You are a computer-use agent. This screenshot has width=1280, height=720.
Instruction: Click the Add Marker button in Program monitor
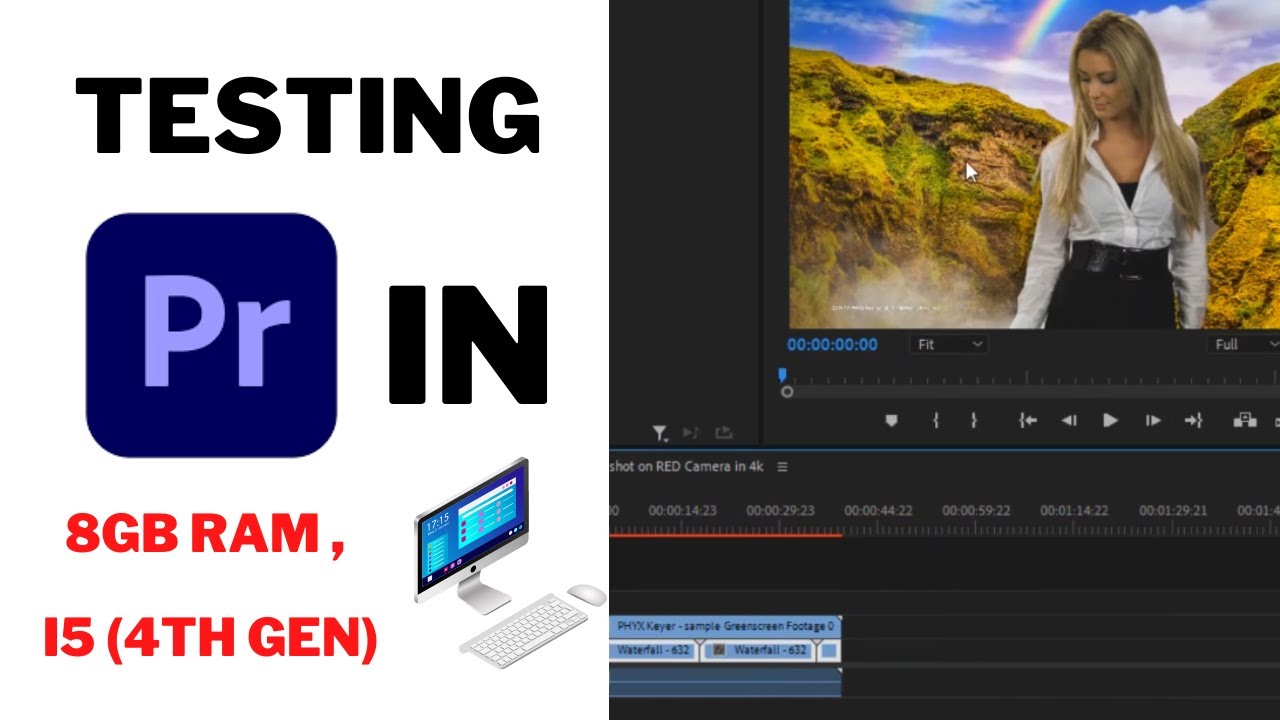(x=892, y=421)
